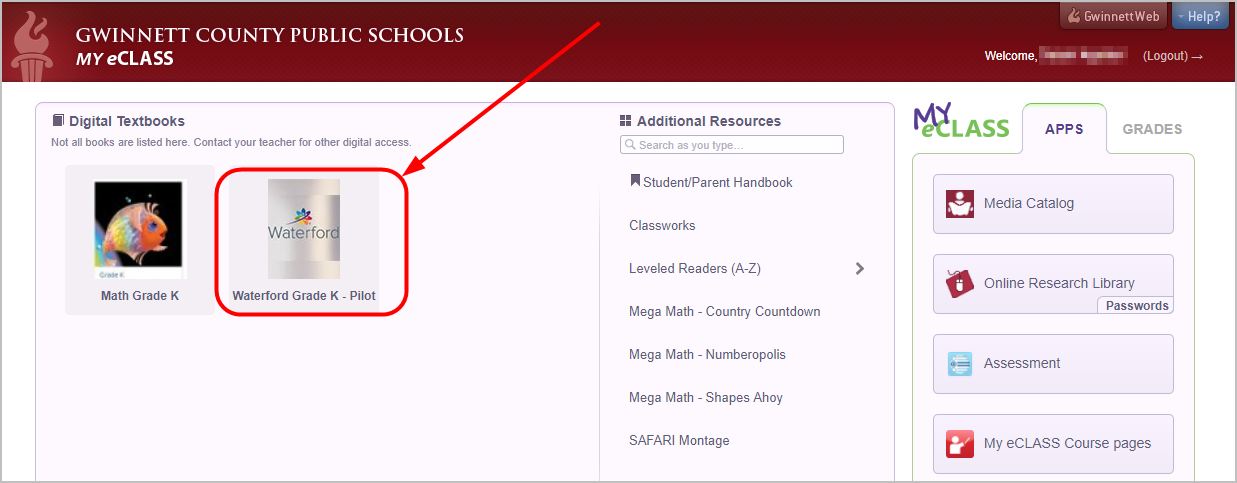Open the Media Catalog app
Screen dimensions: 1237x483
click(x=1053, y=204)
